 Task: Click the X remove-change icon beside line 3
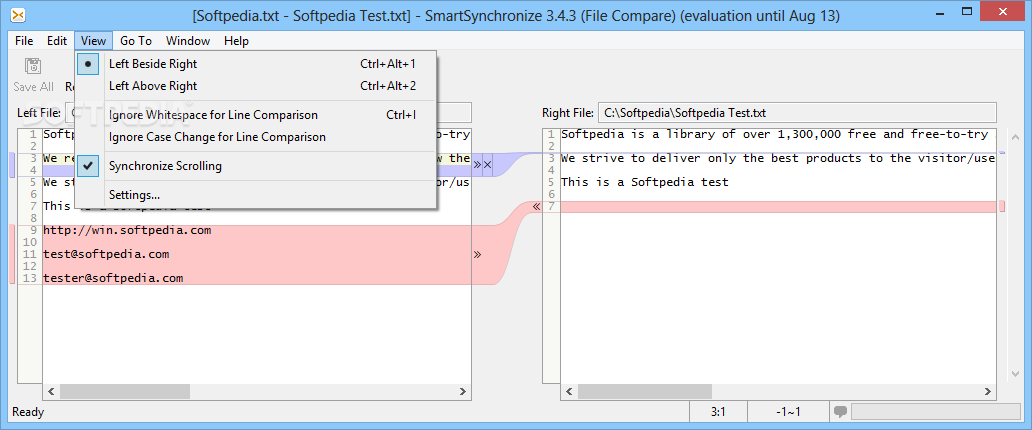click(488, 165)
